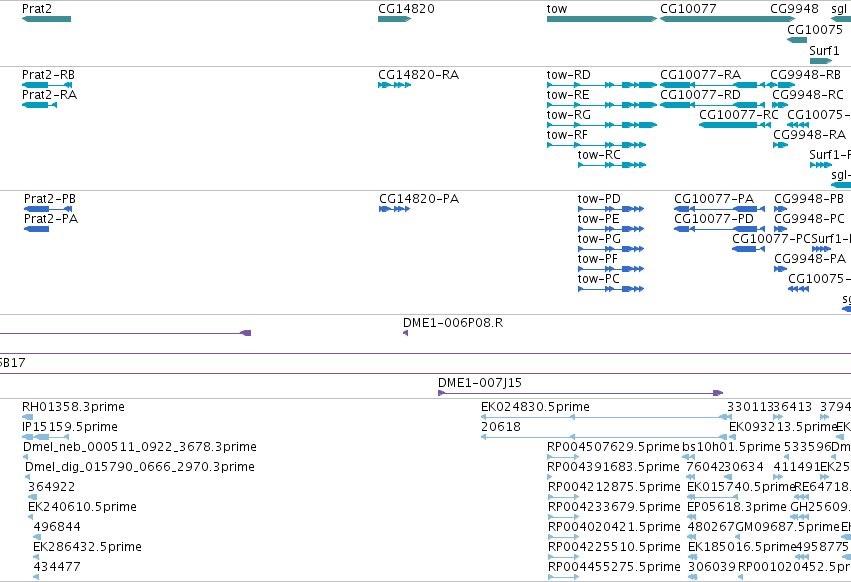Click transcript CG9948-RB
The height and width of the screenshot is (582, 851).
783,85
